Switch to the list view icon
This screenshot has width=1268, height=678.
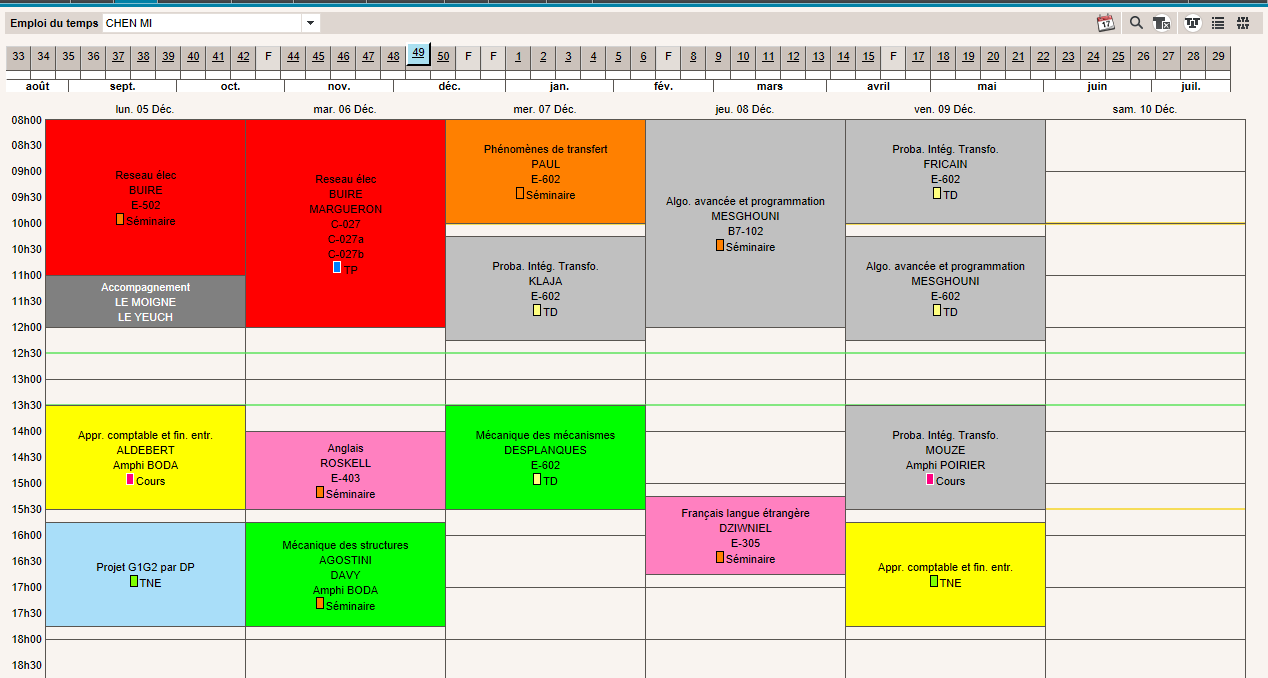coord(1218,23)
